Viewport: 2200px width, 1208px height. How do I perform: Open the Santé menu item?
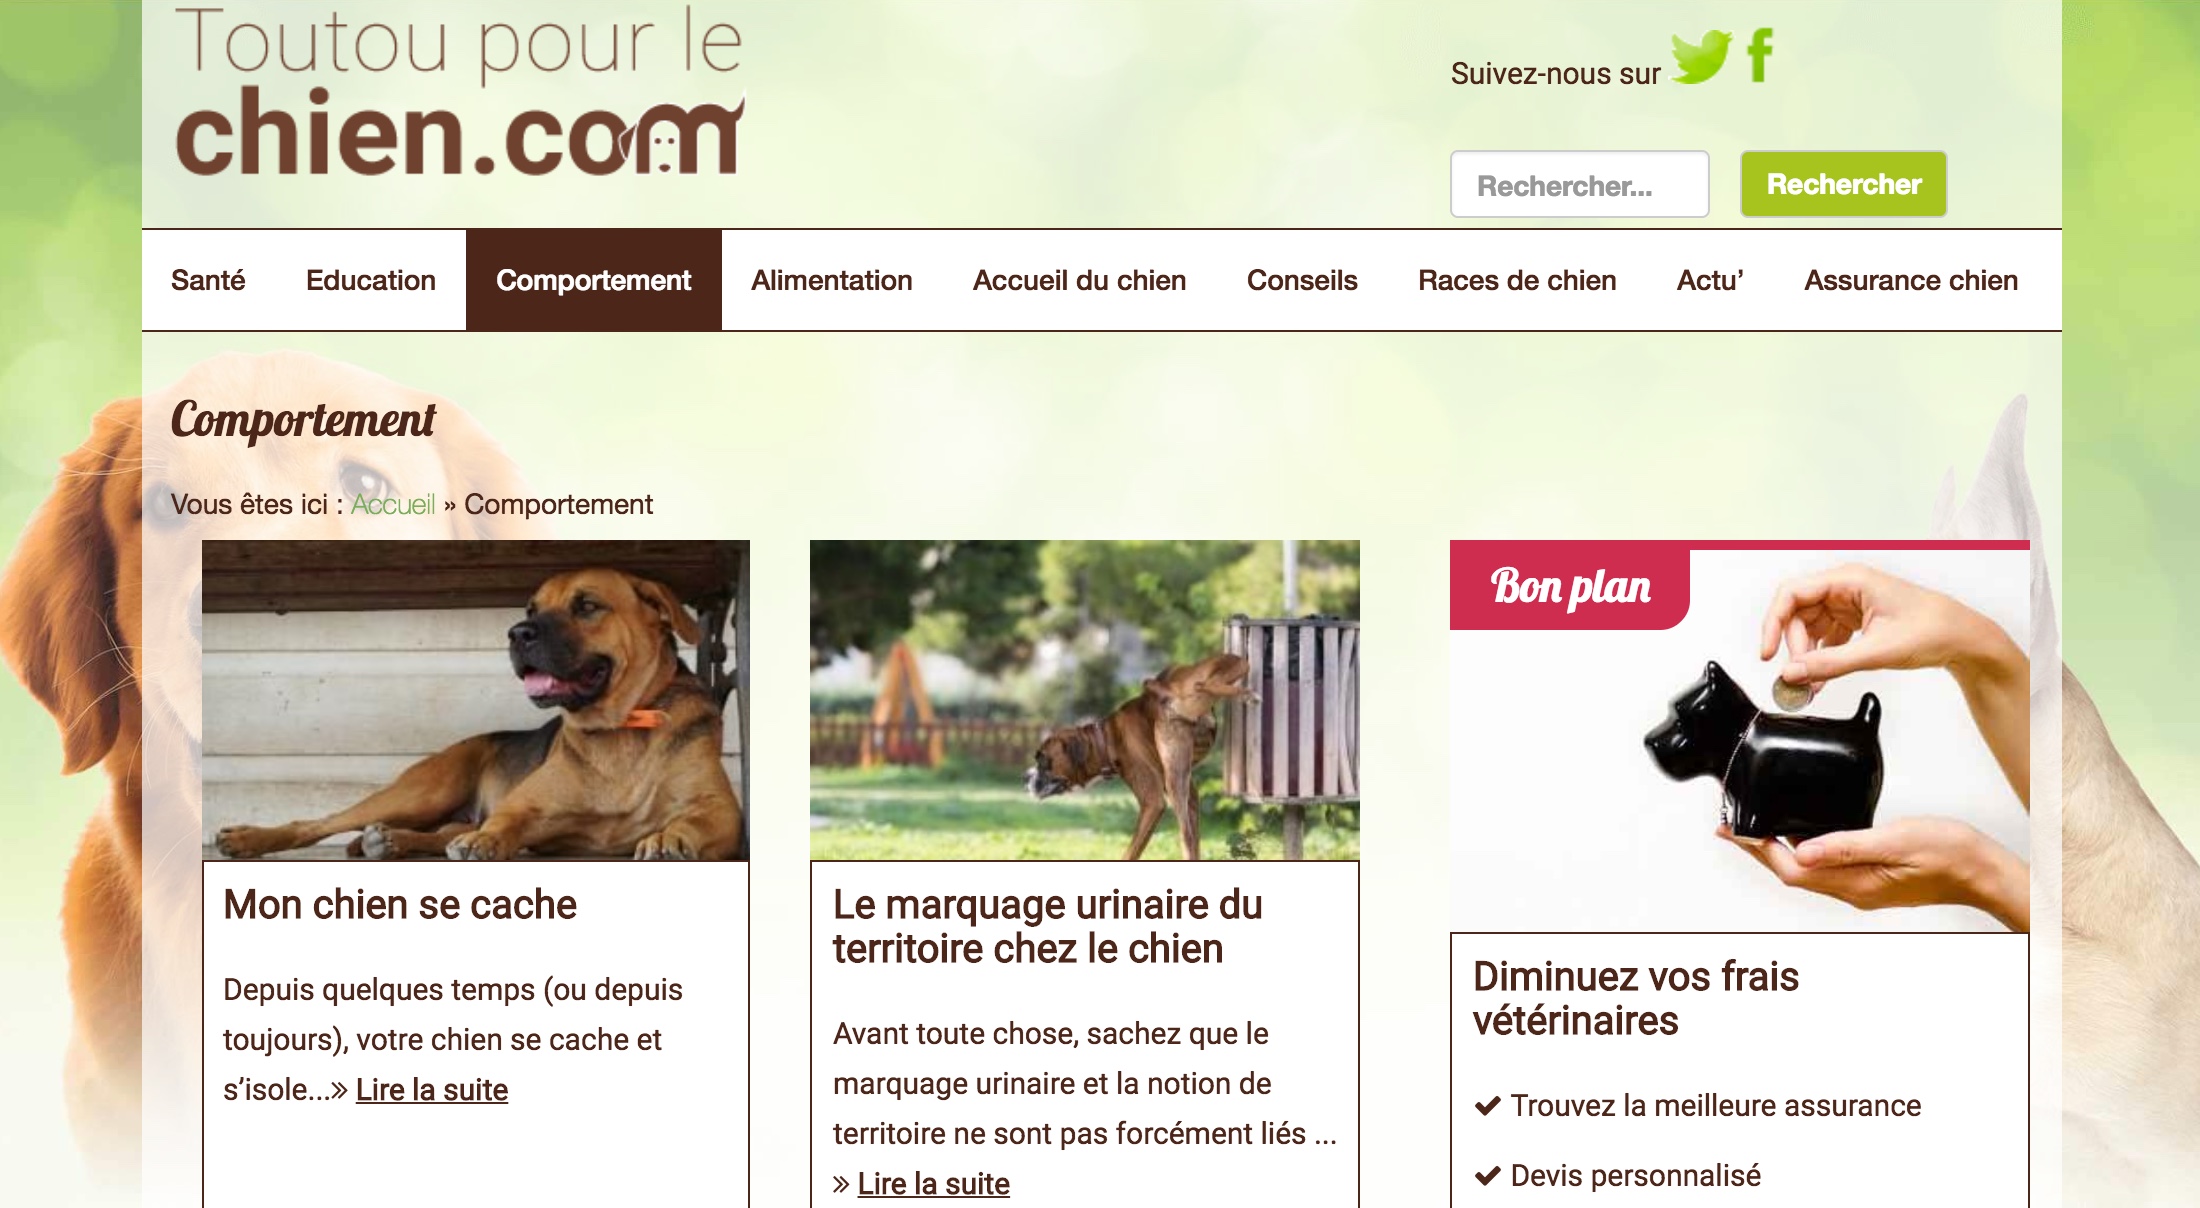208,280
